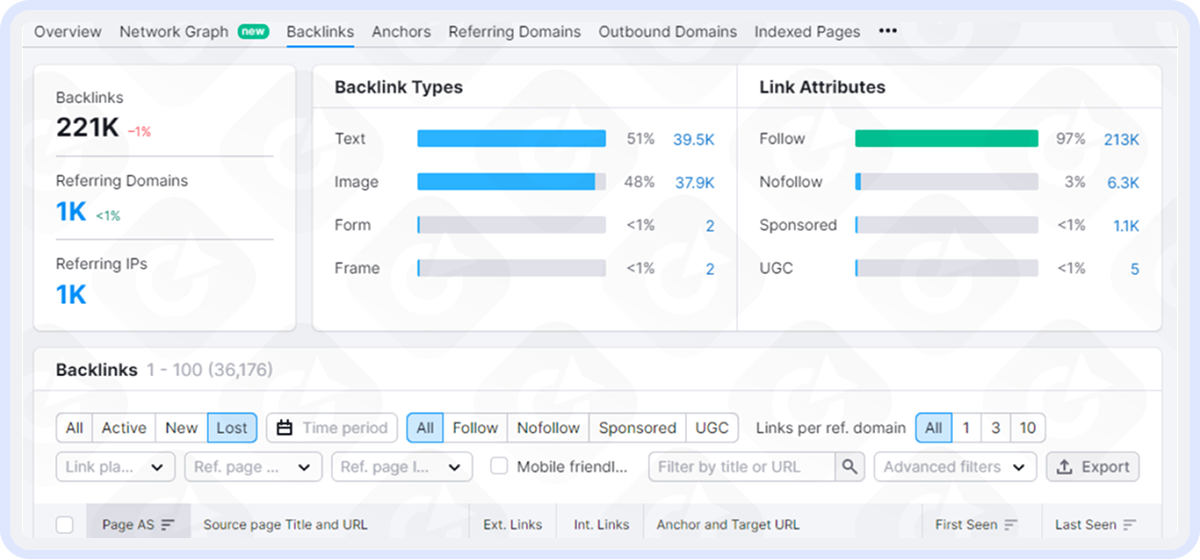The image size is (1200, 560).
Task: Click the Filter by title or URL field
Action: click(x=741, y=467)
